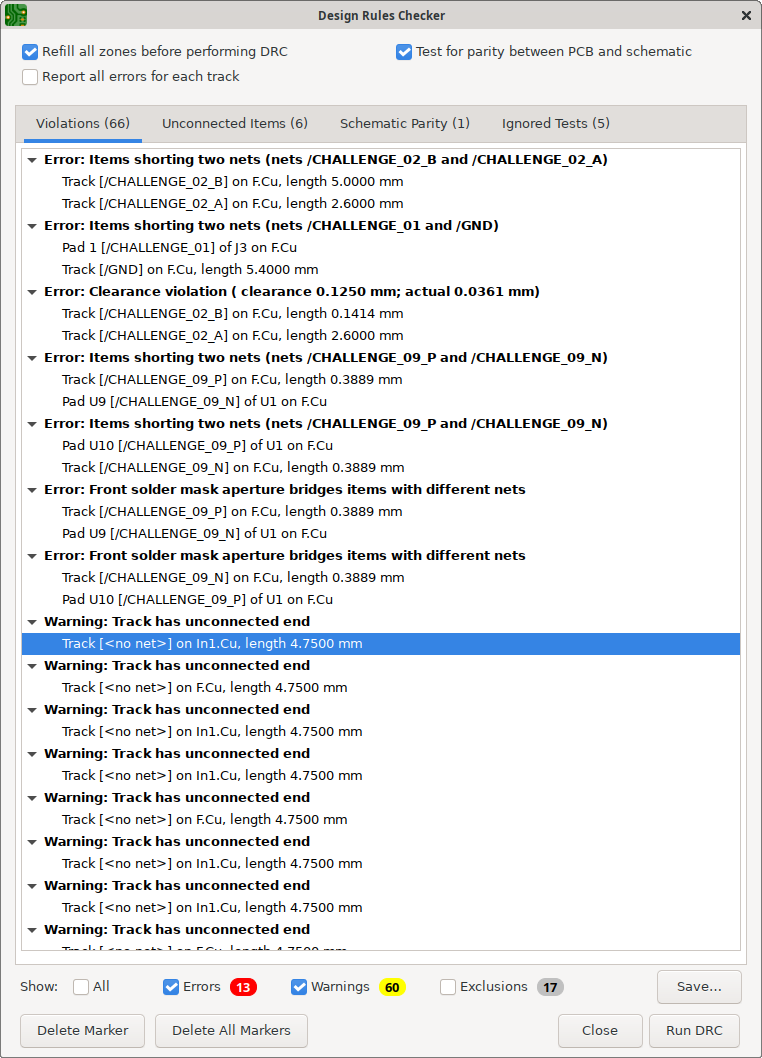
Task: Open the Ignored Tests tab
Action: tap(555, 124)
